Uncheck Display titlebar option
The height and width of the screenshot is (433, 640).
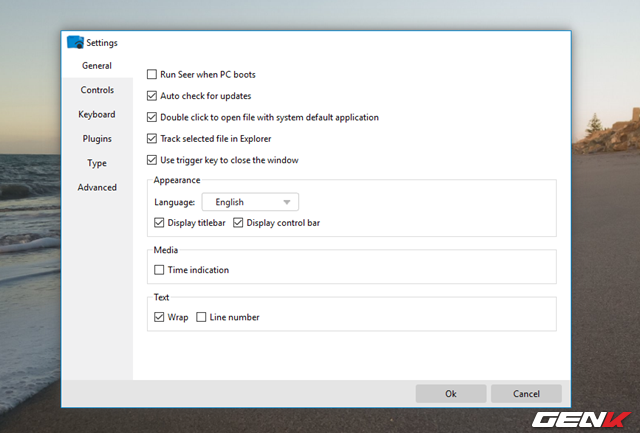(x=160, y=222)
